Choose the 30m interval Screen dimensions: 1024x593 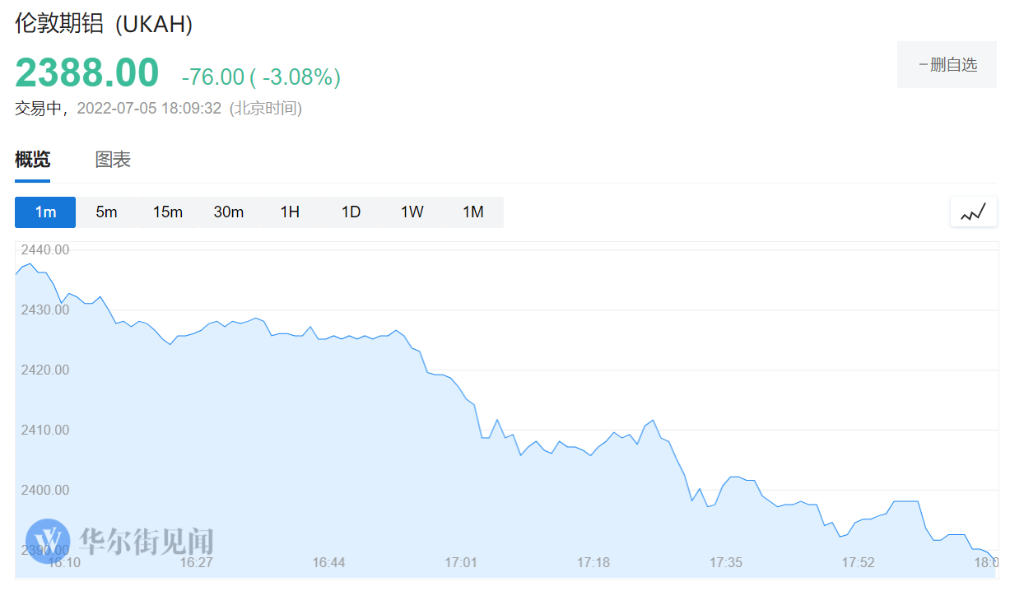click(228, 212)
